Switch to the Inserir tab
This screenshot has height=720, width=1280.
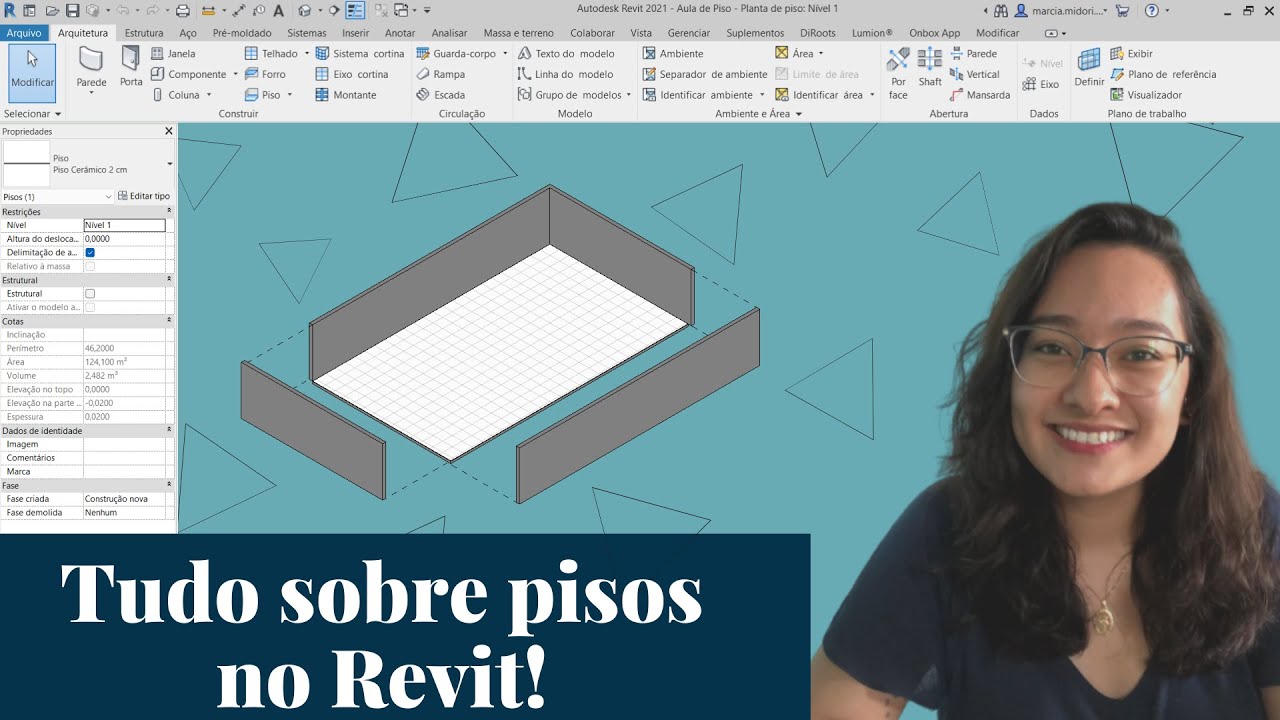355,33
